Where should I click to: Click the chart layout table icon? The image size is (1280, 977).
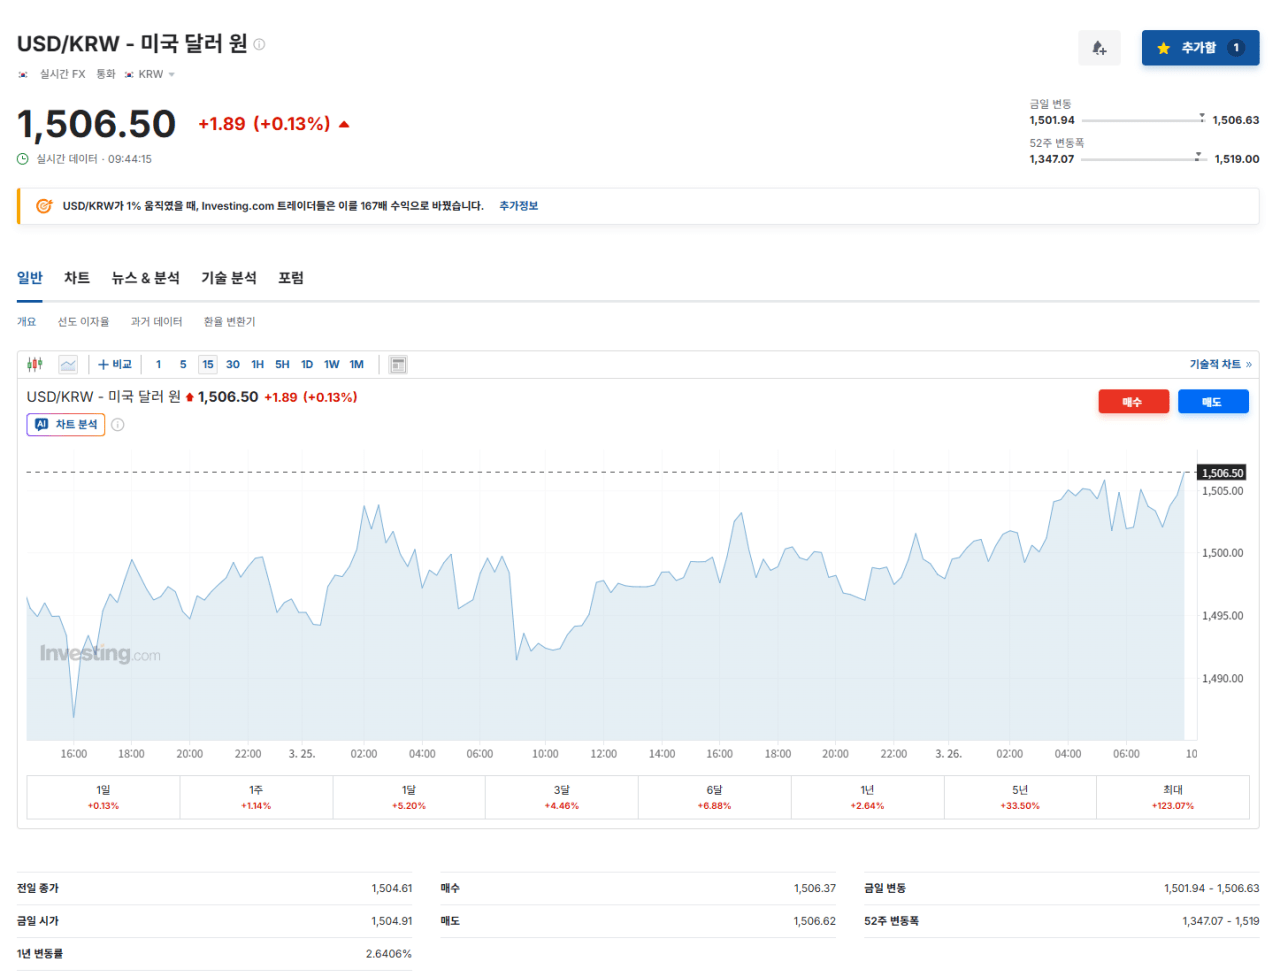tap(398, 364)
